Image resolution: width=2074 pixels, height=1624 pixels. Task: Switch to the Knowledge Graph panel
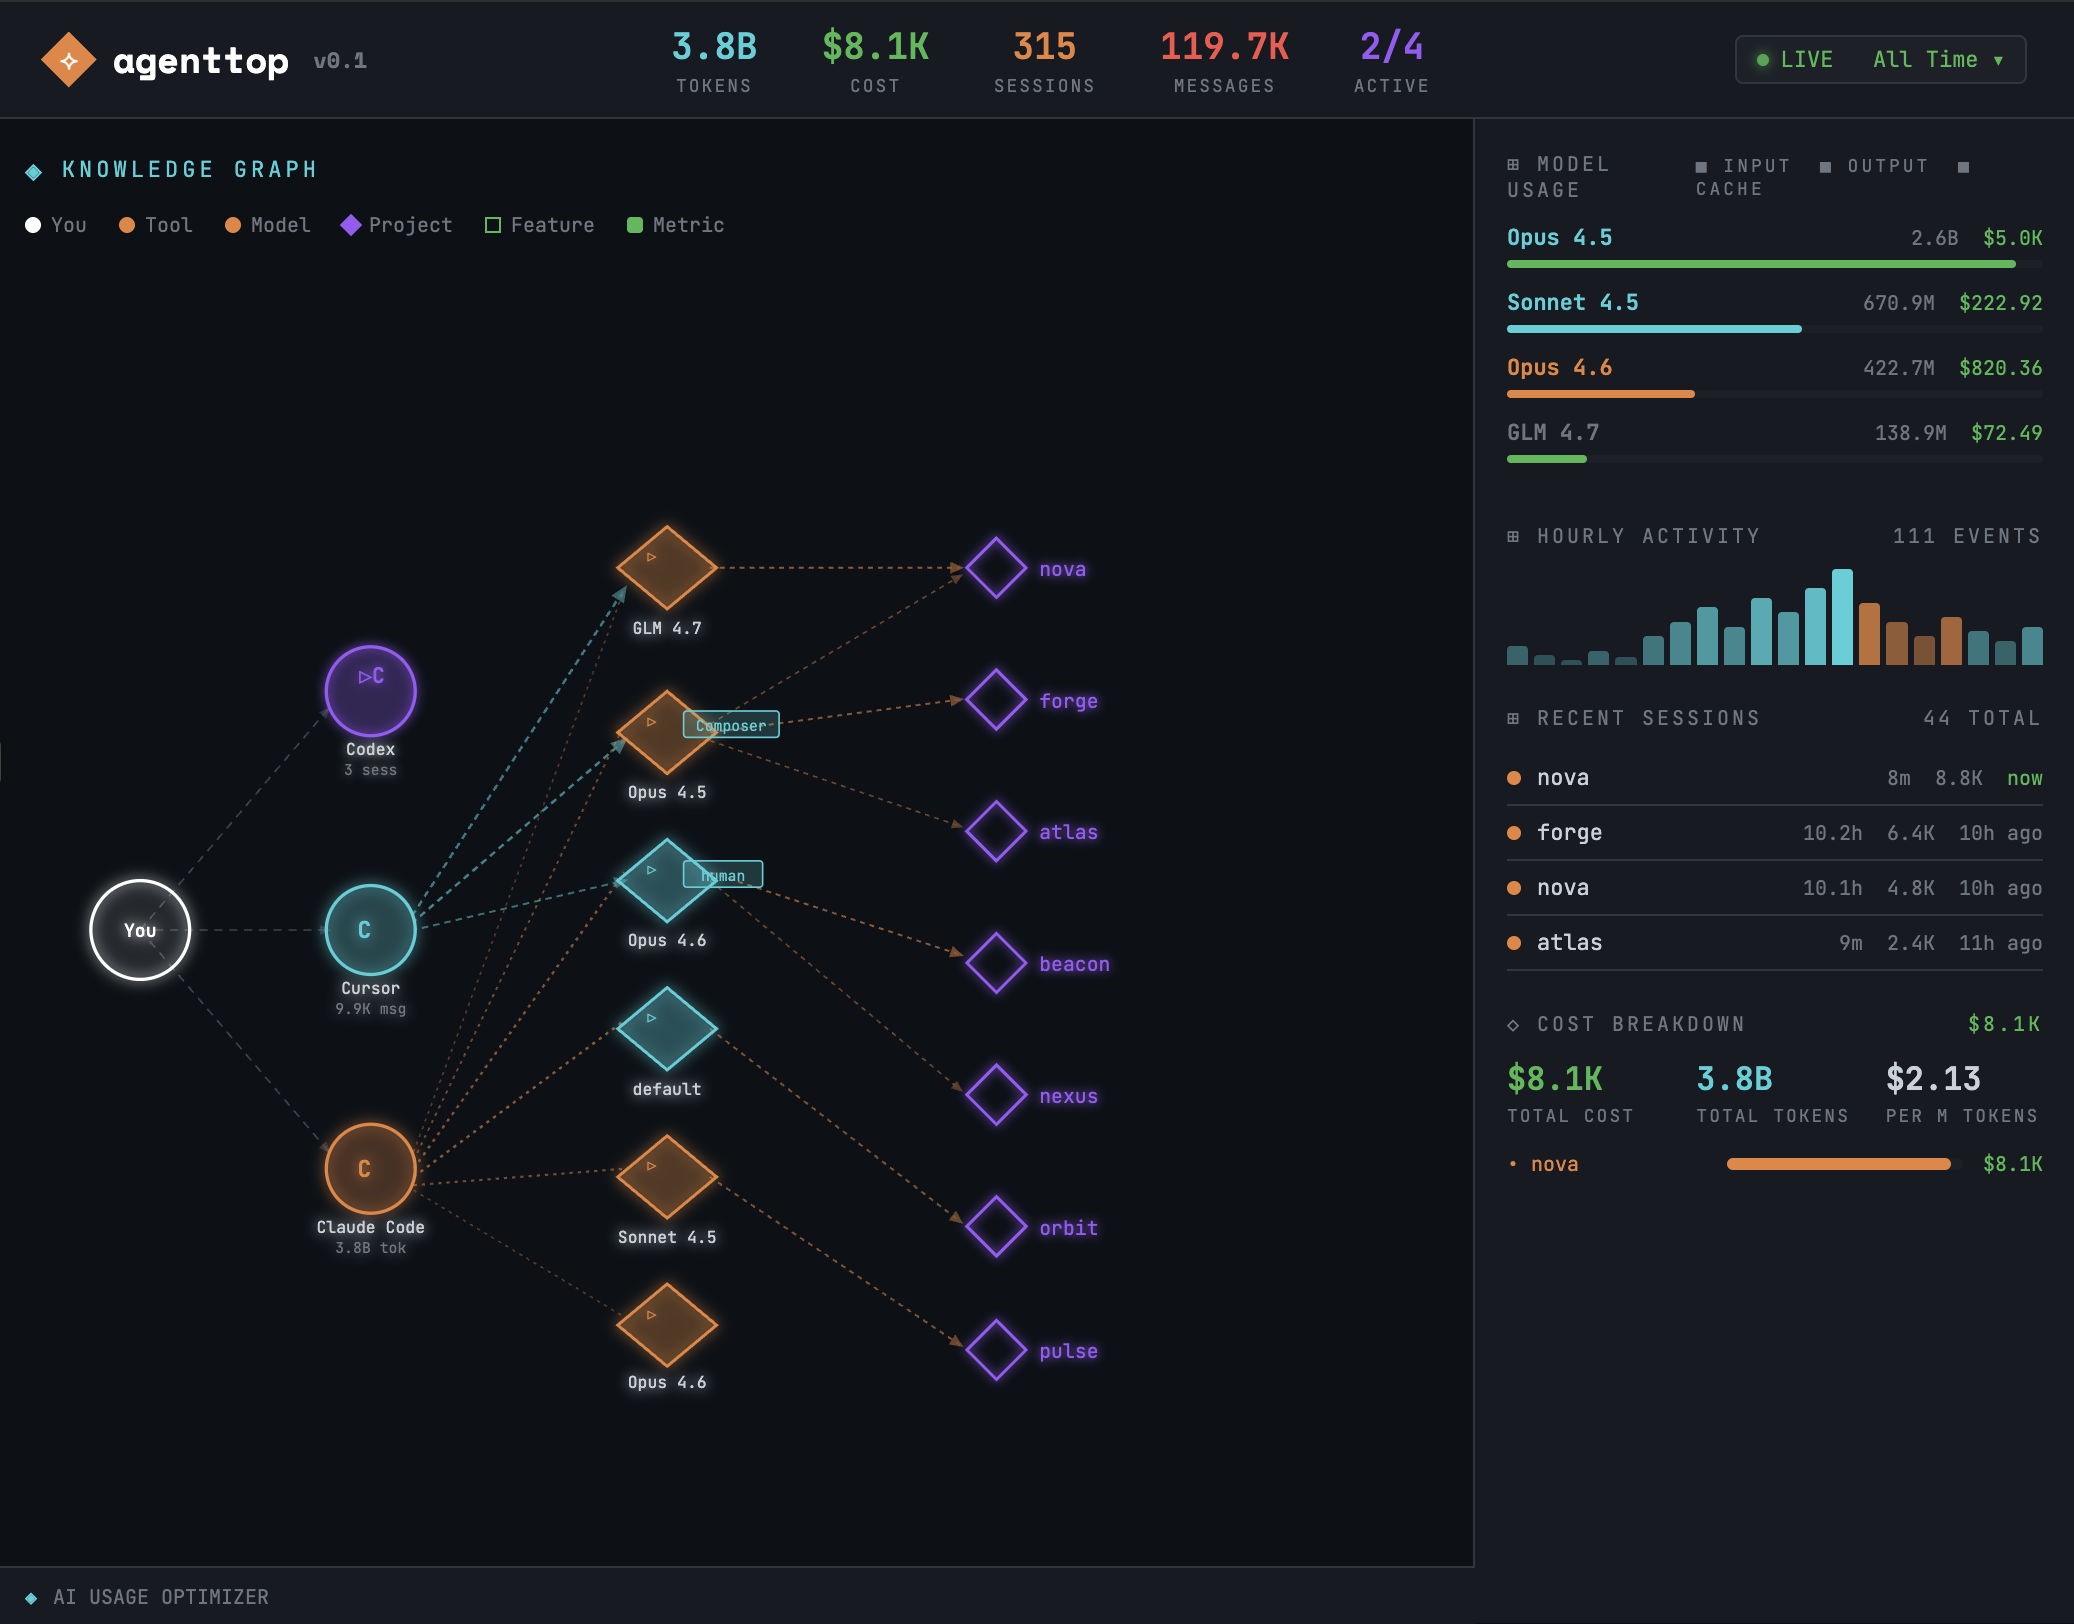tap(188, 168)
